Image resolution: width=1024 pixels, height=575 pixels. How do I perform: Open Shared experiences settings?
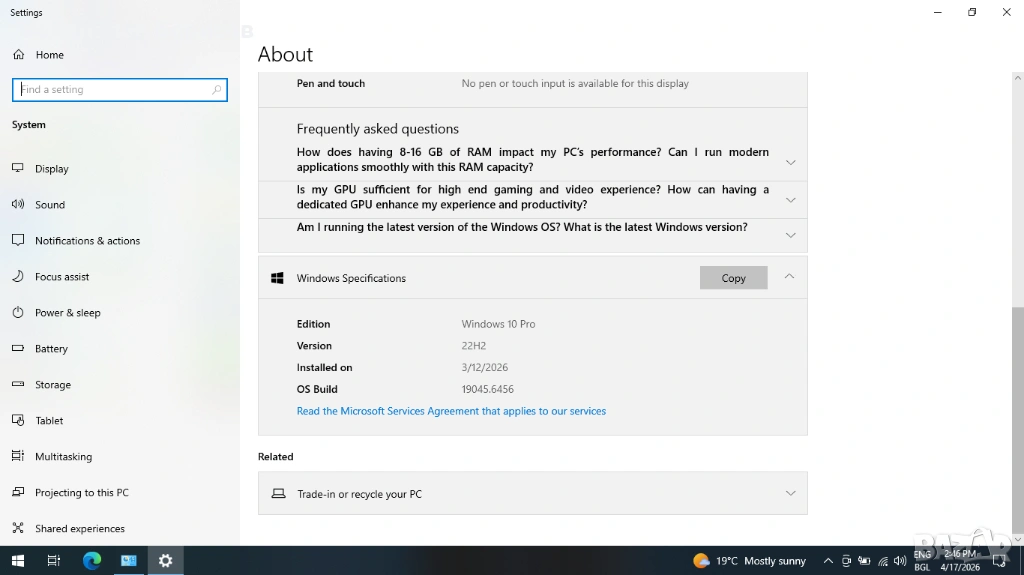point(79,529)
